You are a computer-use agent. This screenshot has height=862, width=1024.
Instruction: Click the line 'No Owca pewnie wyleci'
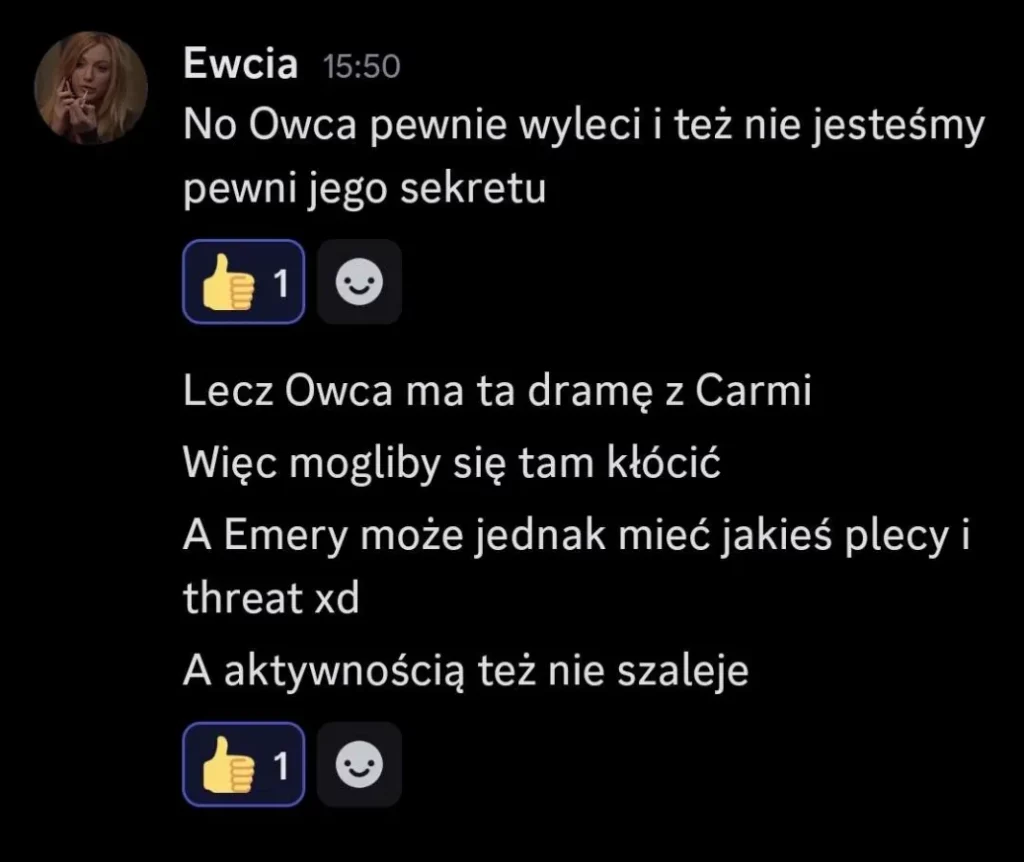(x=584, y=125)
